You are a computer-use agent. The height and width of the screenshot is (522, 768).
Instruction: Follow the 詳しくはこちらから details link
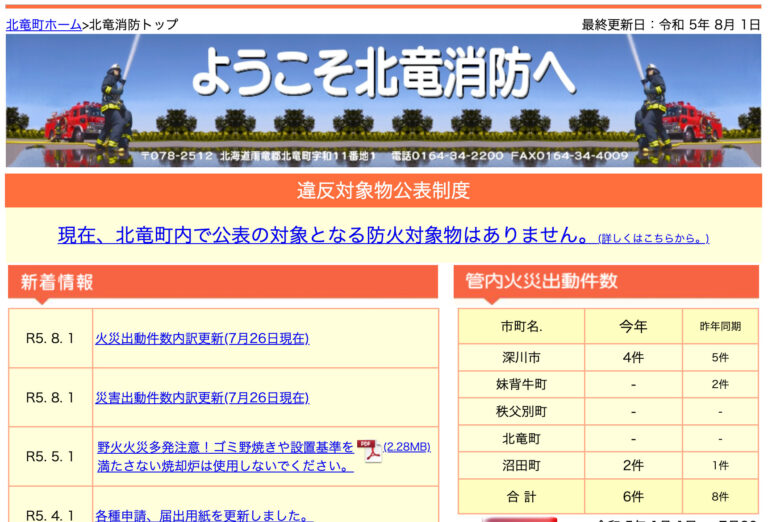pos(653,238)
